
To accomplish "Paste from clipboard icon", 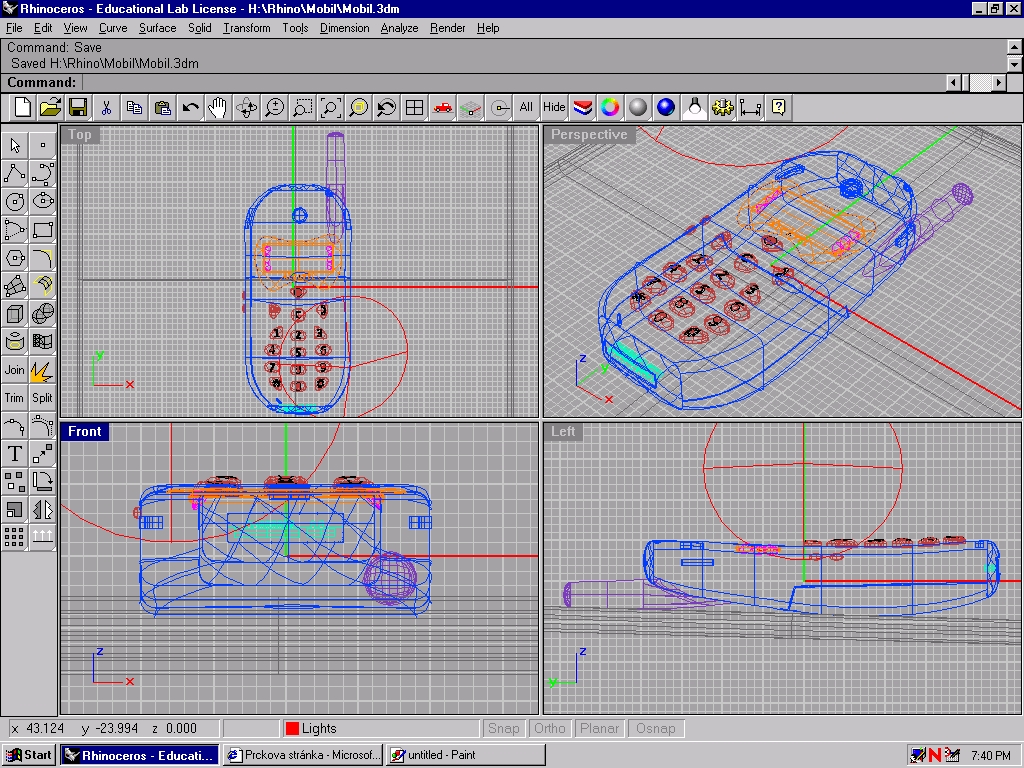I will pyautogui.click(x=163, y=108).
